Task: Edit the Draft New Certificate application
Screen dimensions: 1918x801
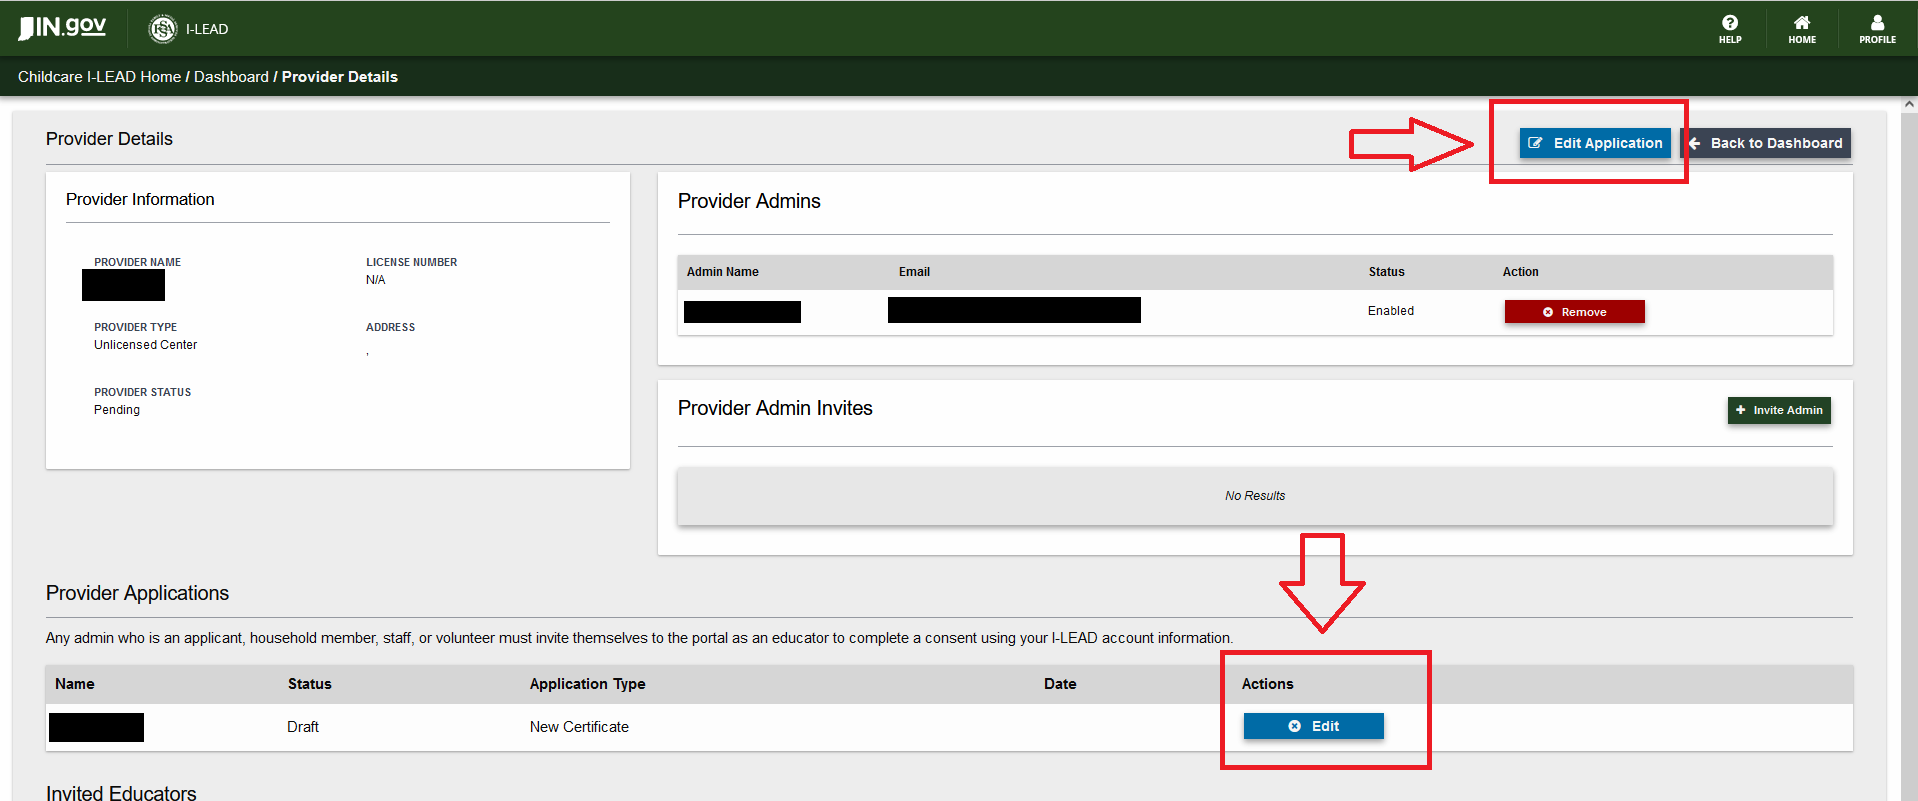Action: point(1313,726)
